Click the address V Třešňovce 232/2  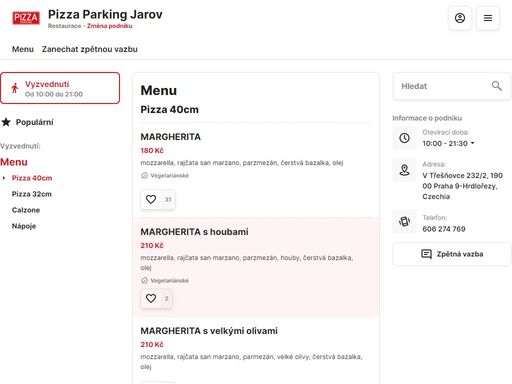462,186
